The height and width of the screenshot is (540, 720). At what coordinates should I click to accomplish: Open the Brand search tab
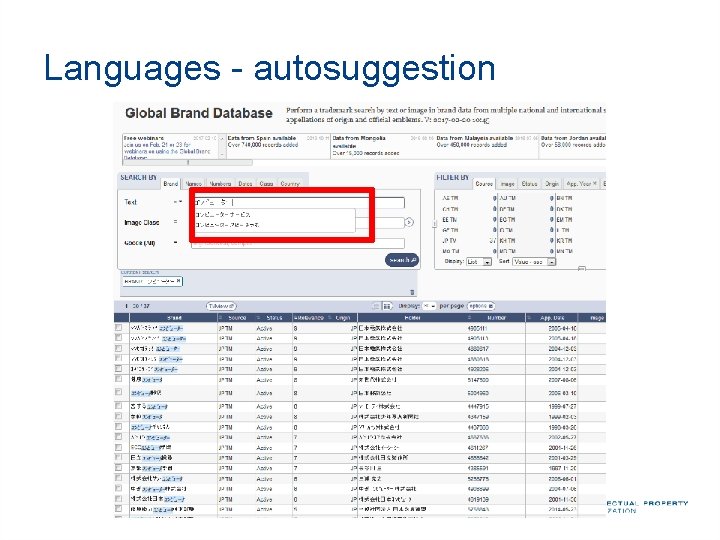(171, 184)
